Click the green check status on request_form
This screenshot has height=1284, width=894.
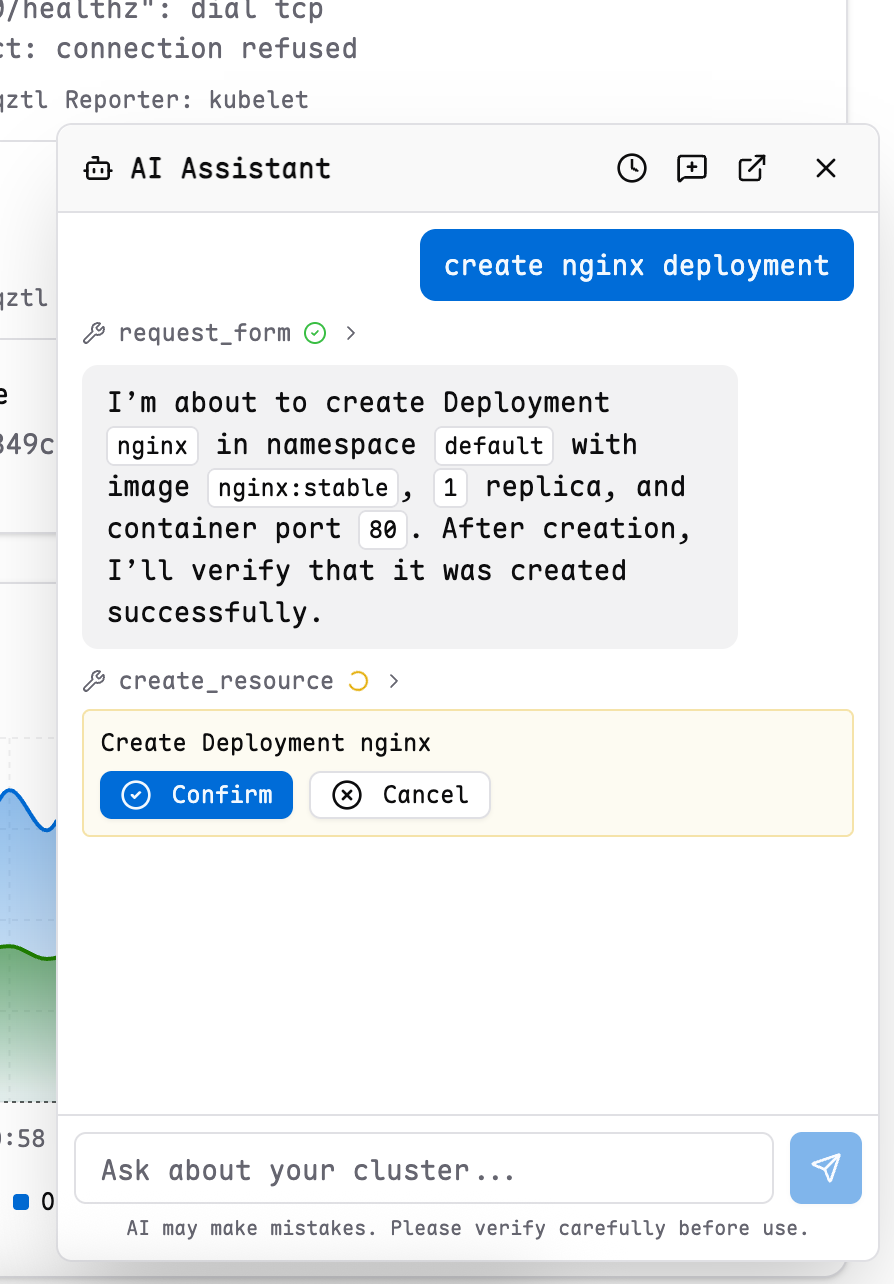pos(315,333)
